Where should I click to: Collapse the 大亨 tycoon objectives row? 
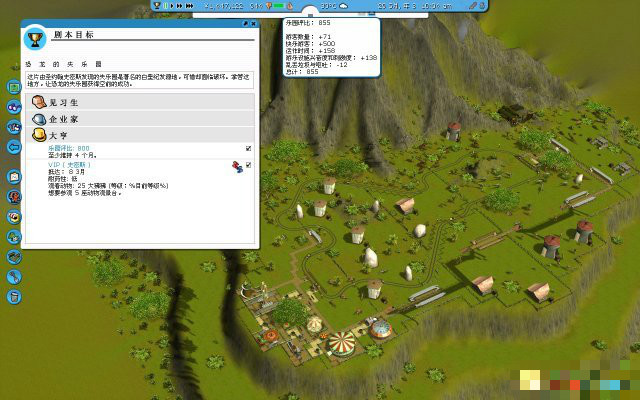(x=140, y=135)
